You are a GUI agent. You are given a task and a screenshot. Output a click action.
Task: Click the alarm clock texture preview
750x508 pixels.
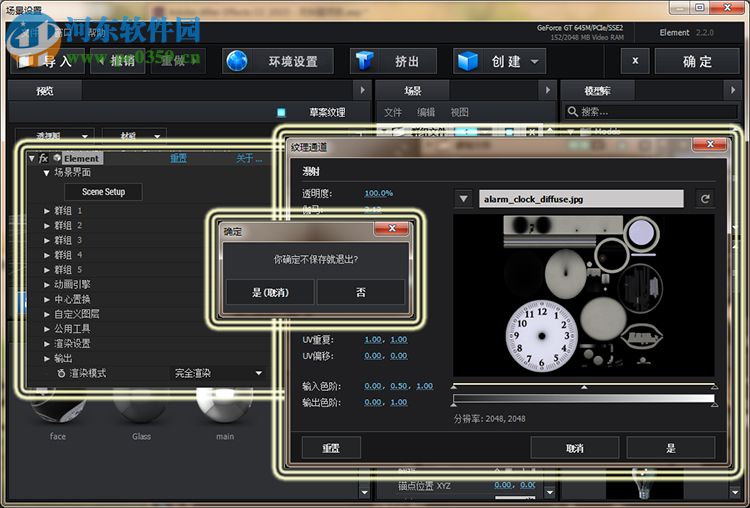584,295
